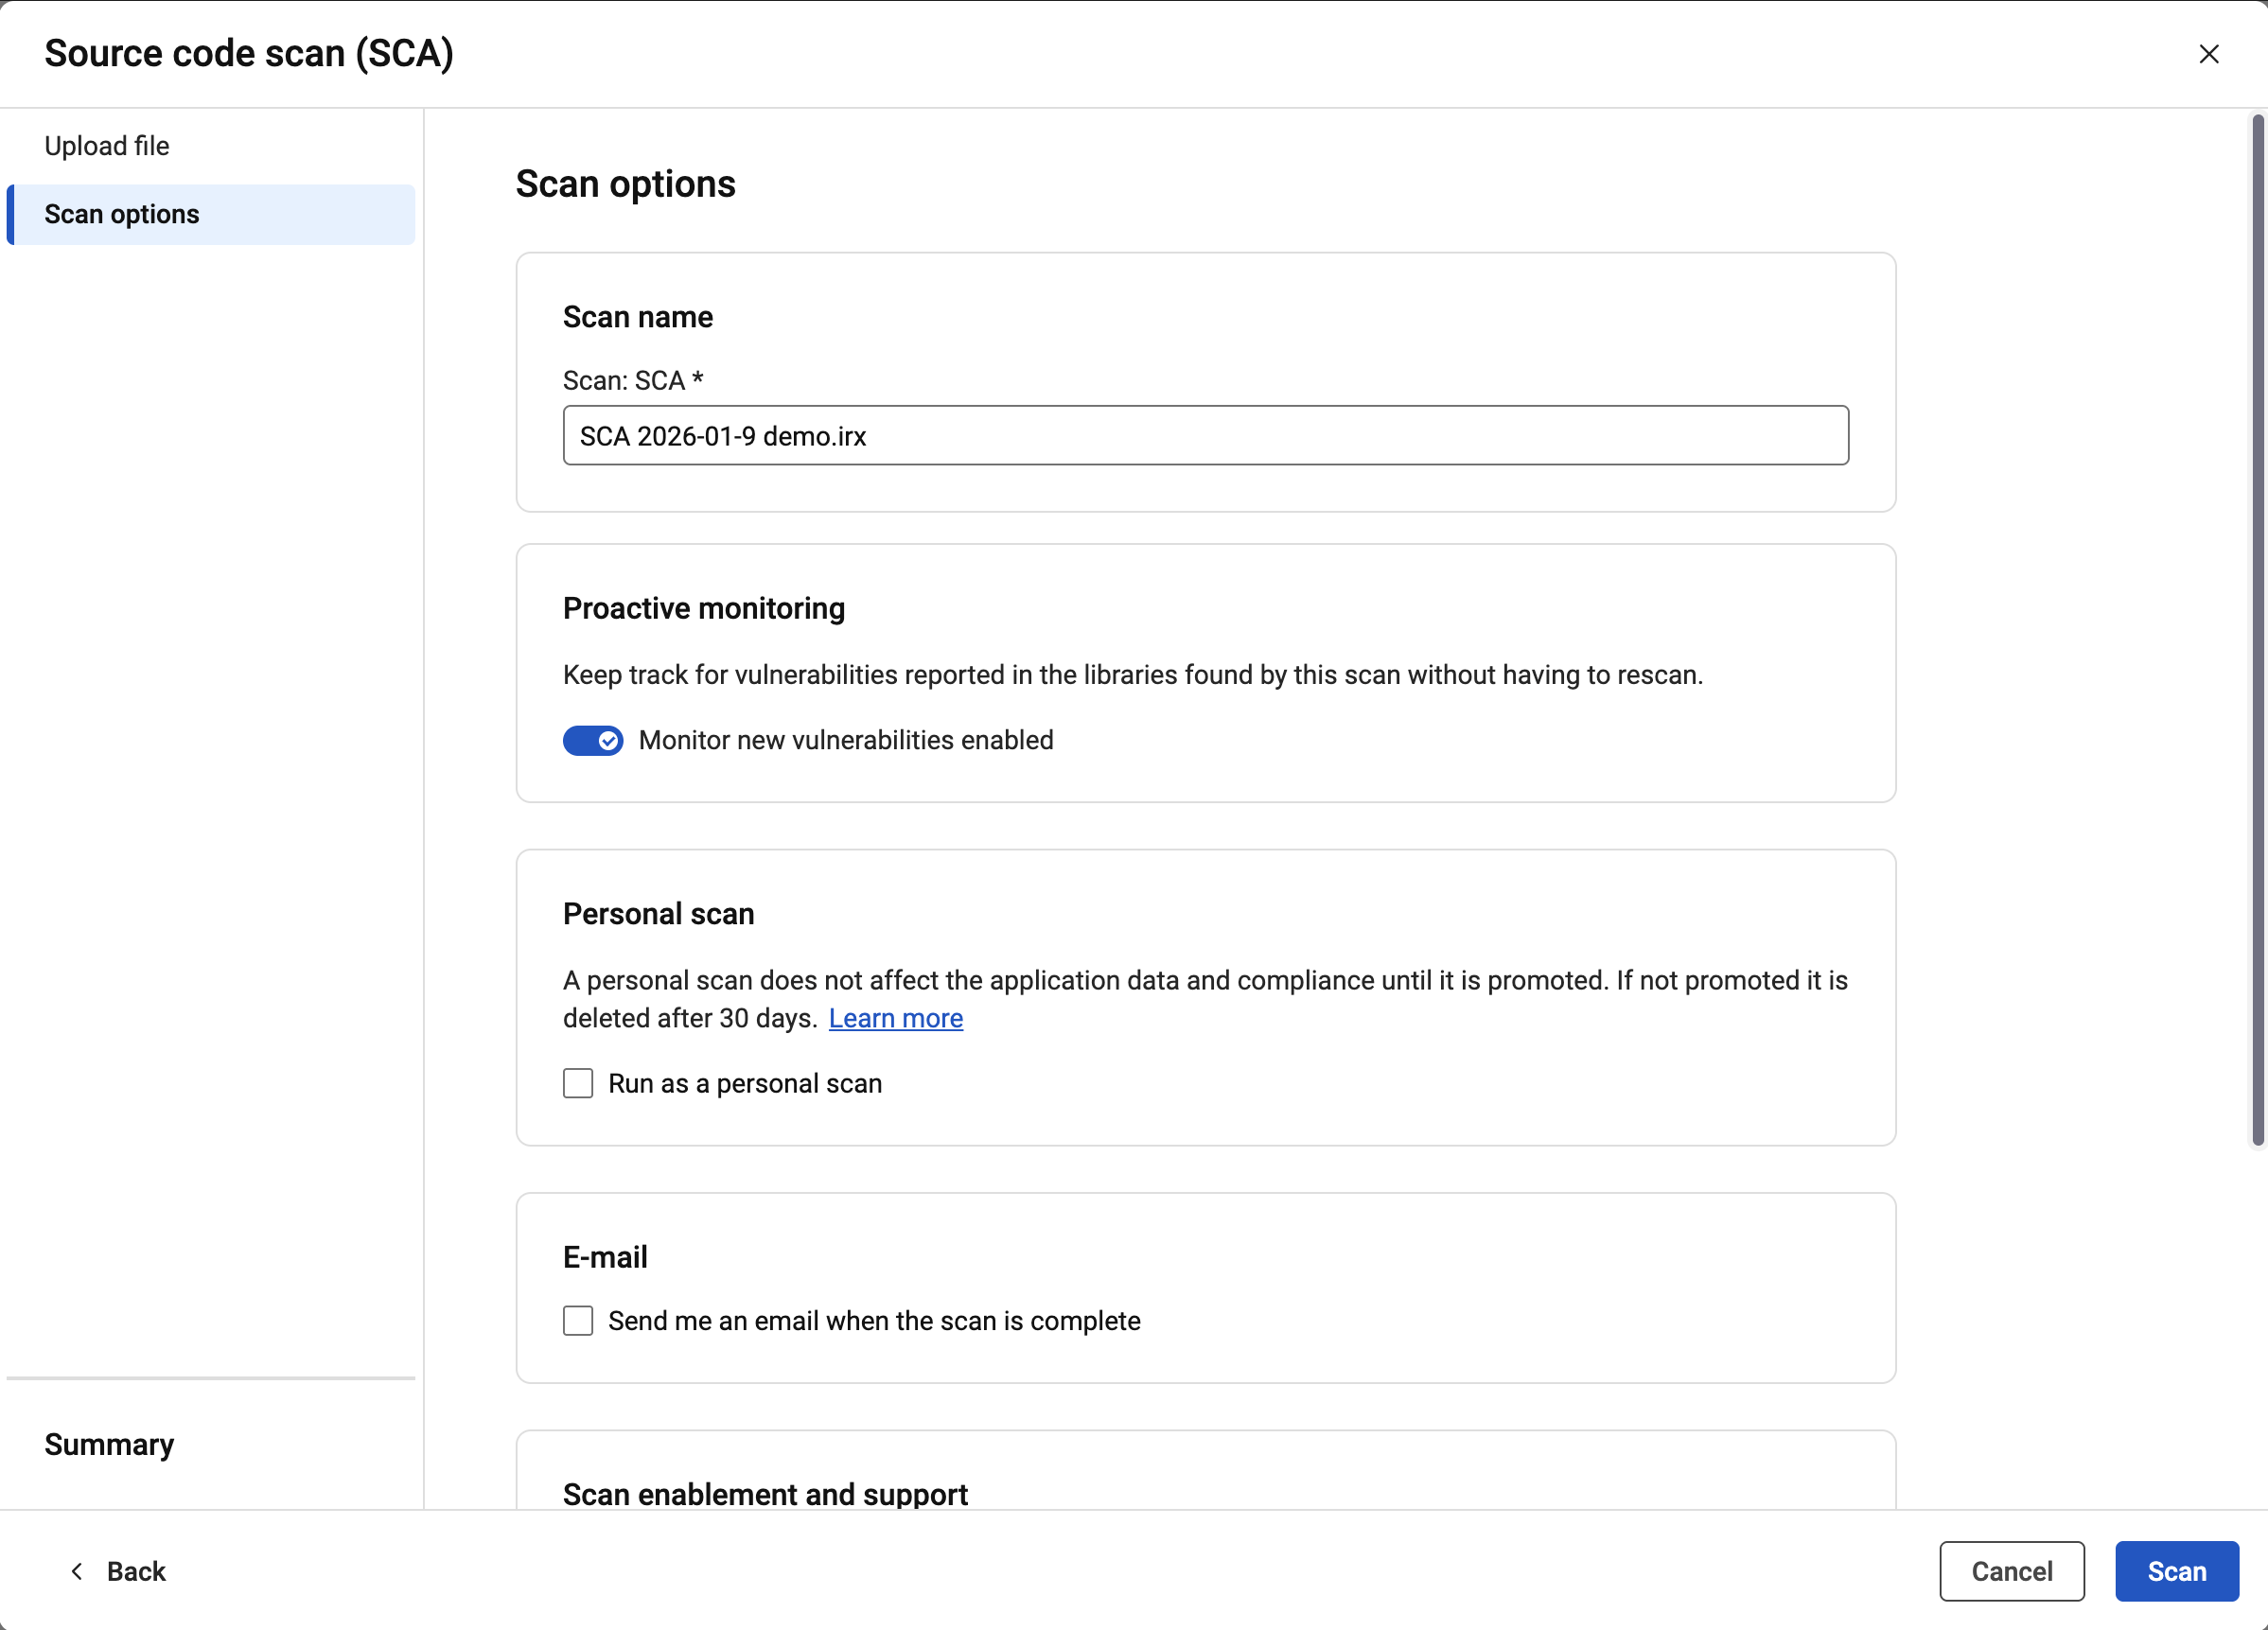This screenshot has height=1630, width=2268.
Task: Cancel the scan setup
Action: click(x=2011, y=1571)
